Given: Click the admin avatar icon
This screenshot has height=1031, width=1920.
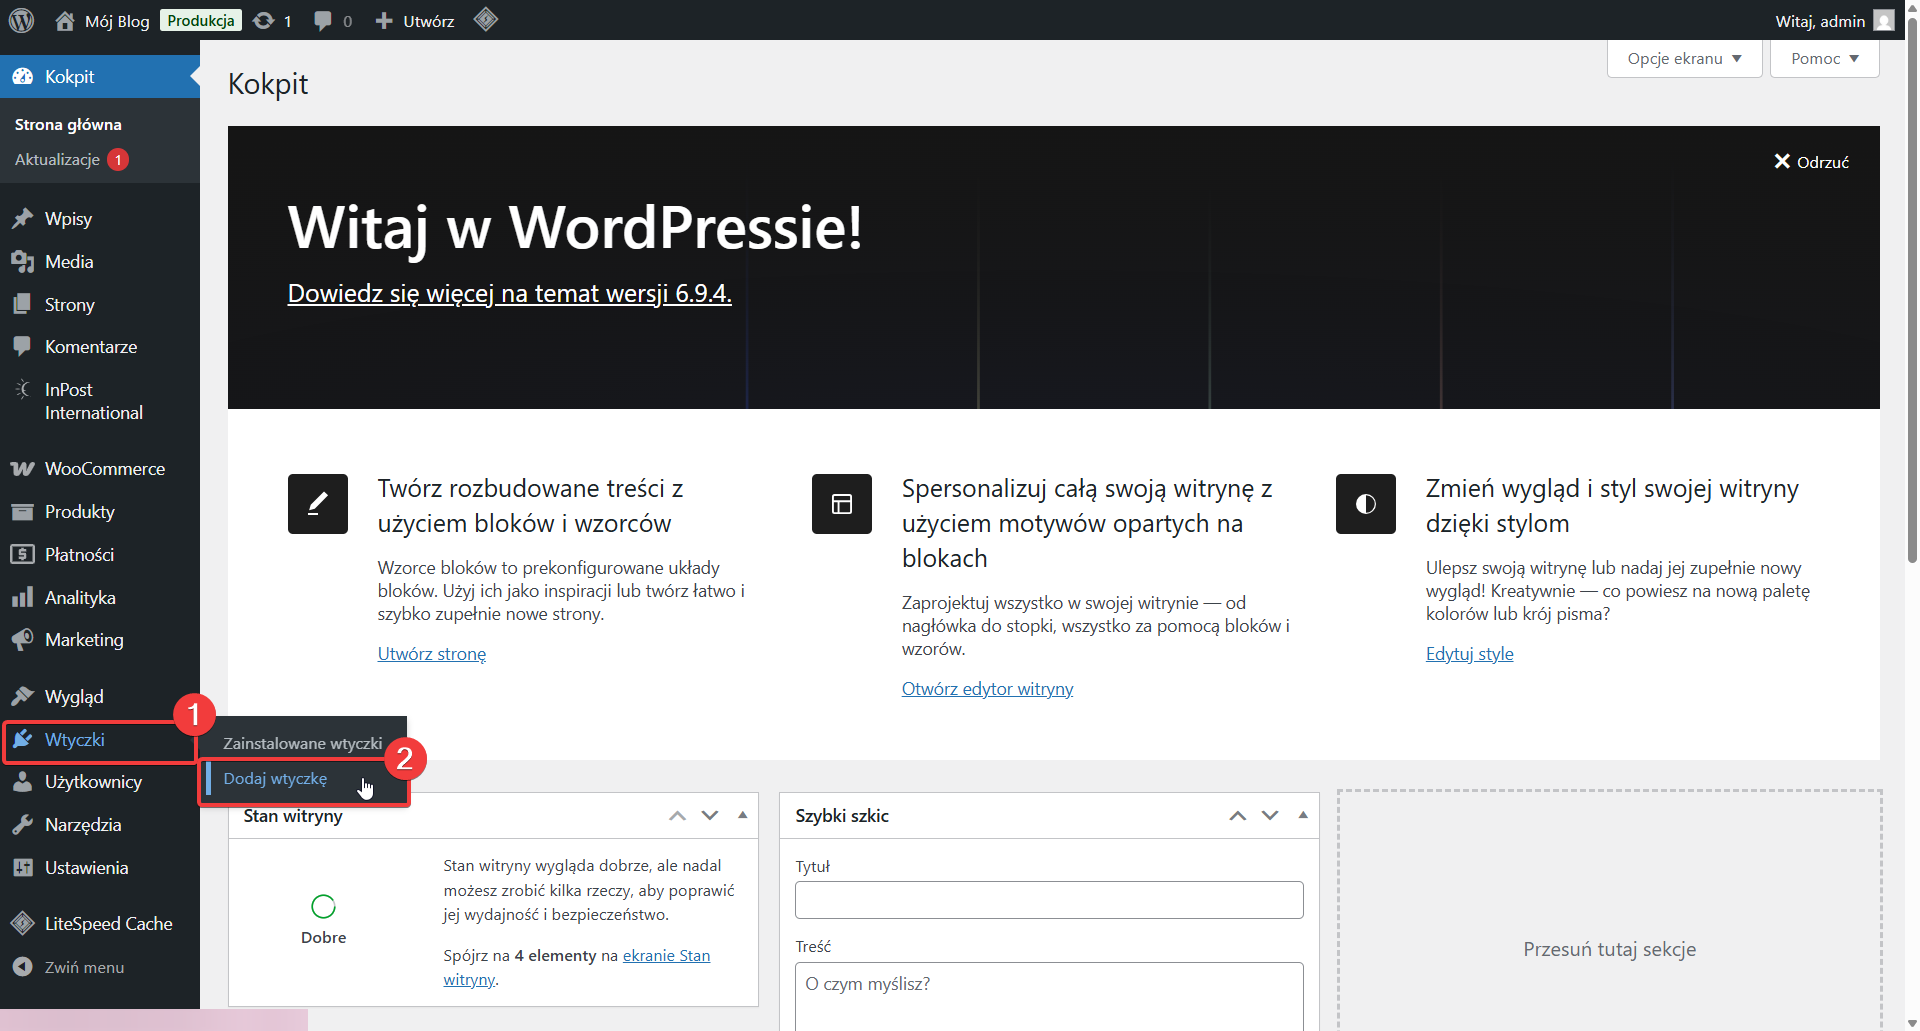Looking at the screenshot, I should [1884, 21].
